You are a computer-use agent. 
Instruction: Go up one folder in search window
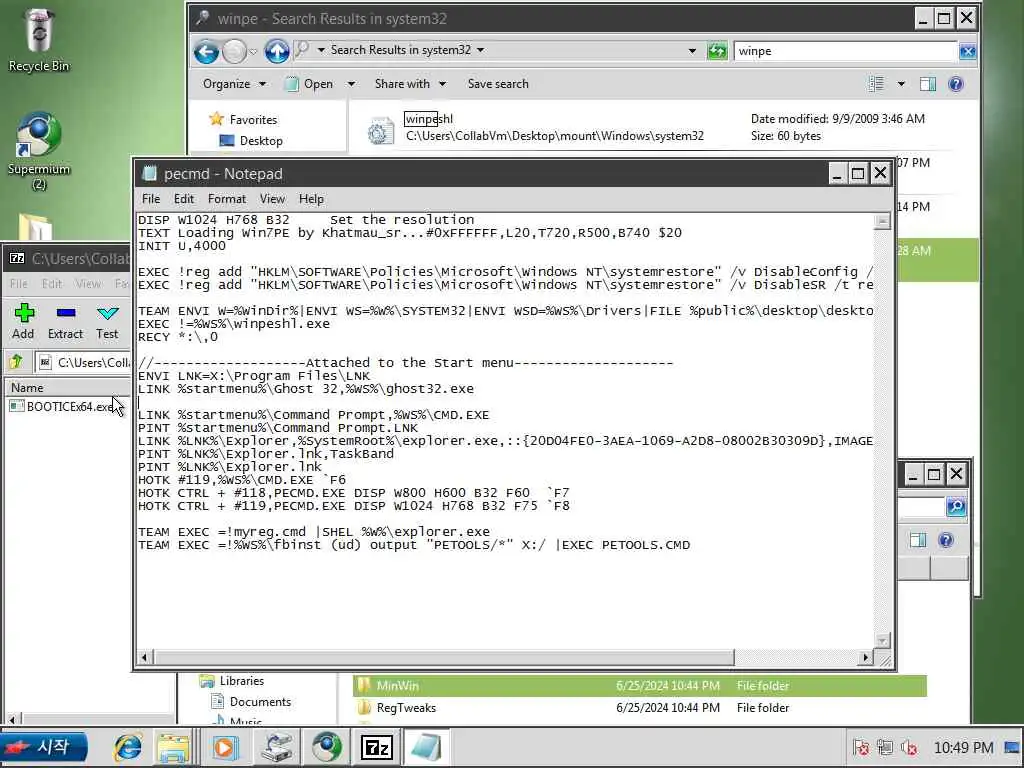(277, 51)
